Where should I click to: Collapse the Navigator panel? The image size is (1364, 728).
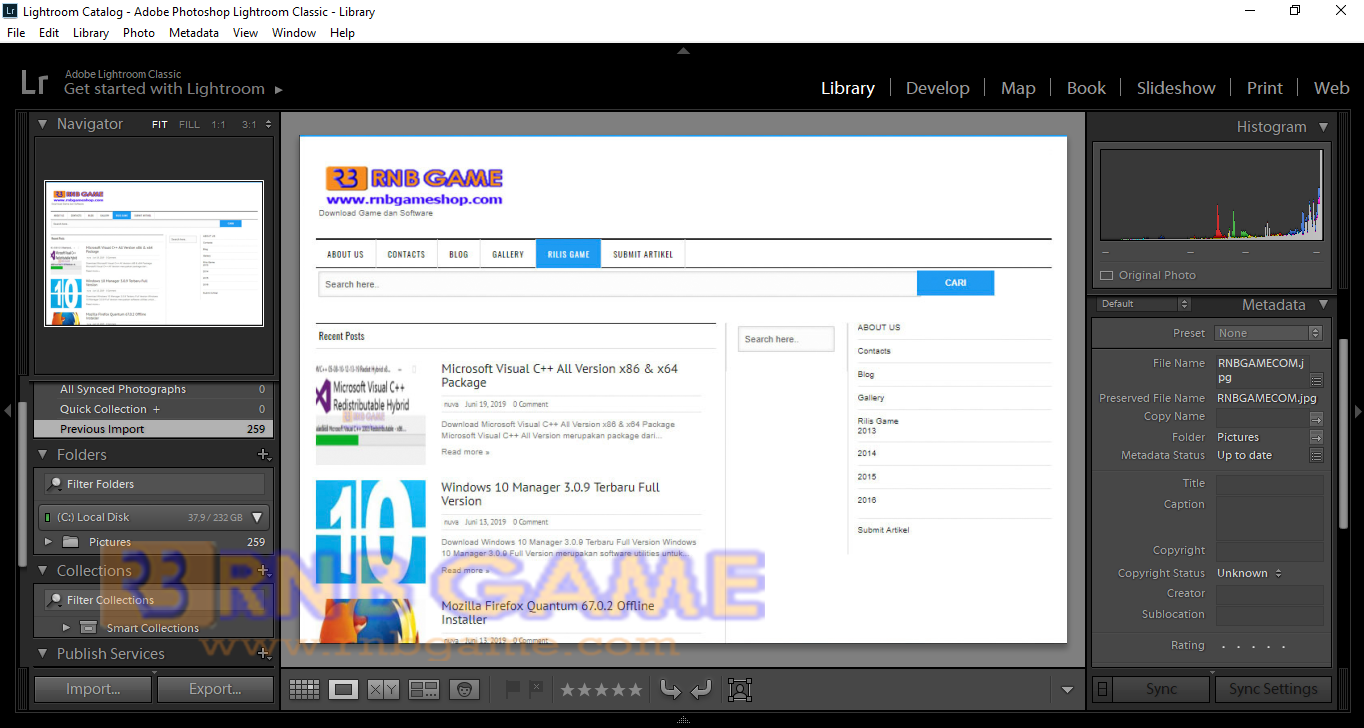(x=43, y=124)
